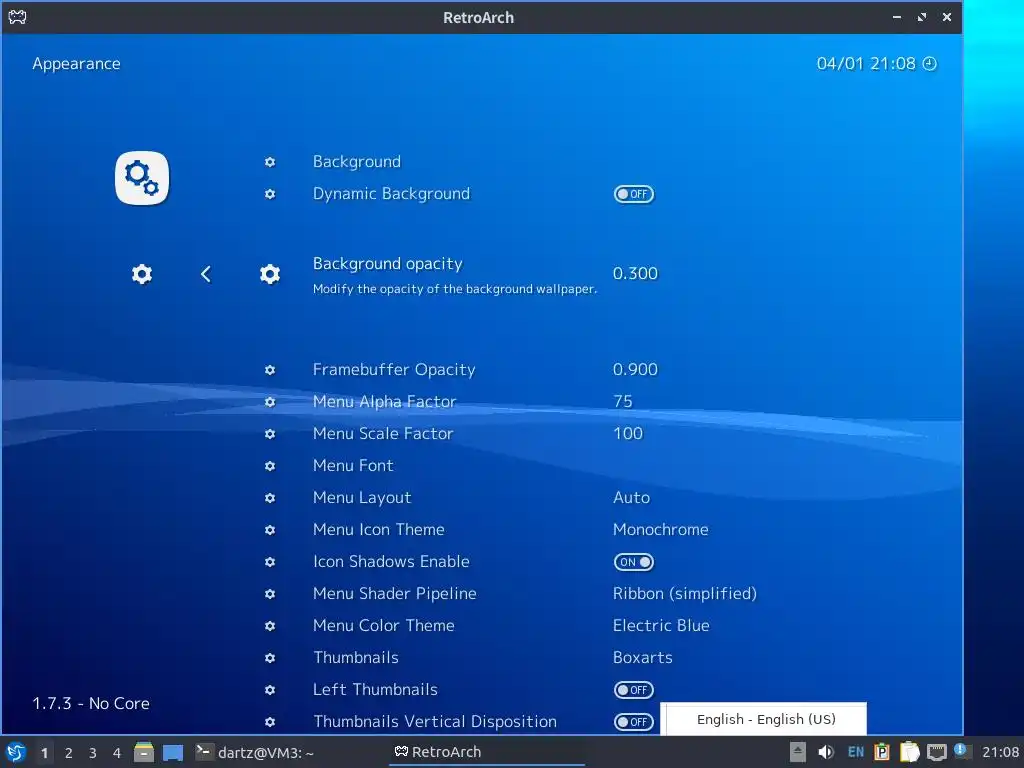Change the Menu Layout Auto value
Image resolution: width=1024 pixels, height=768 pixels.
coord(632,498)
